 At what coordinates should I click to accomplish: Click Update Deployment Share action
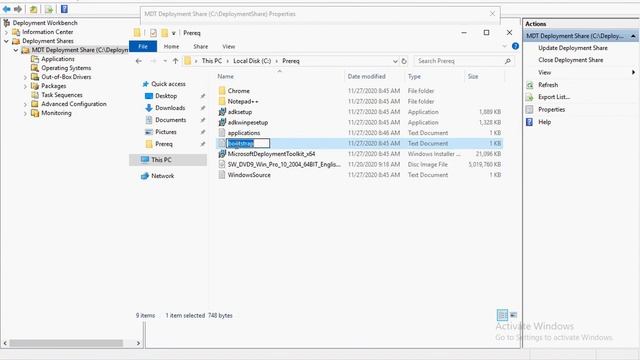[x=573, y=48]
